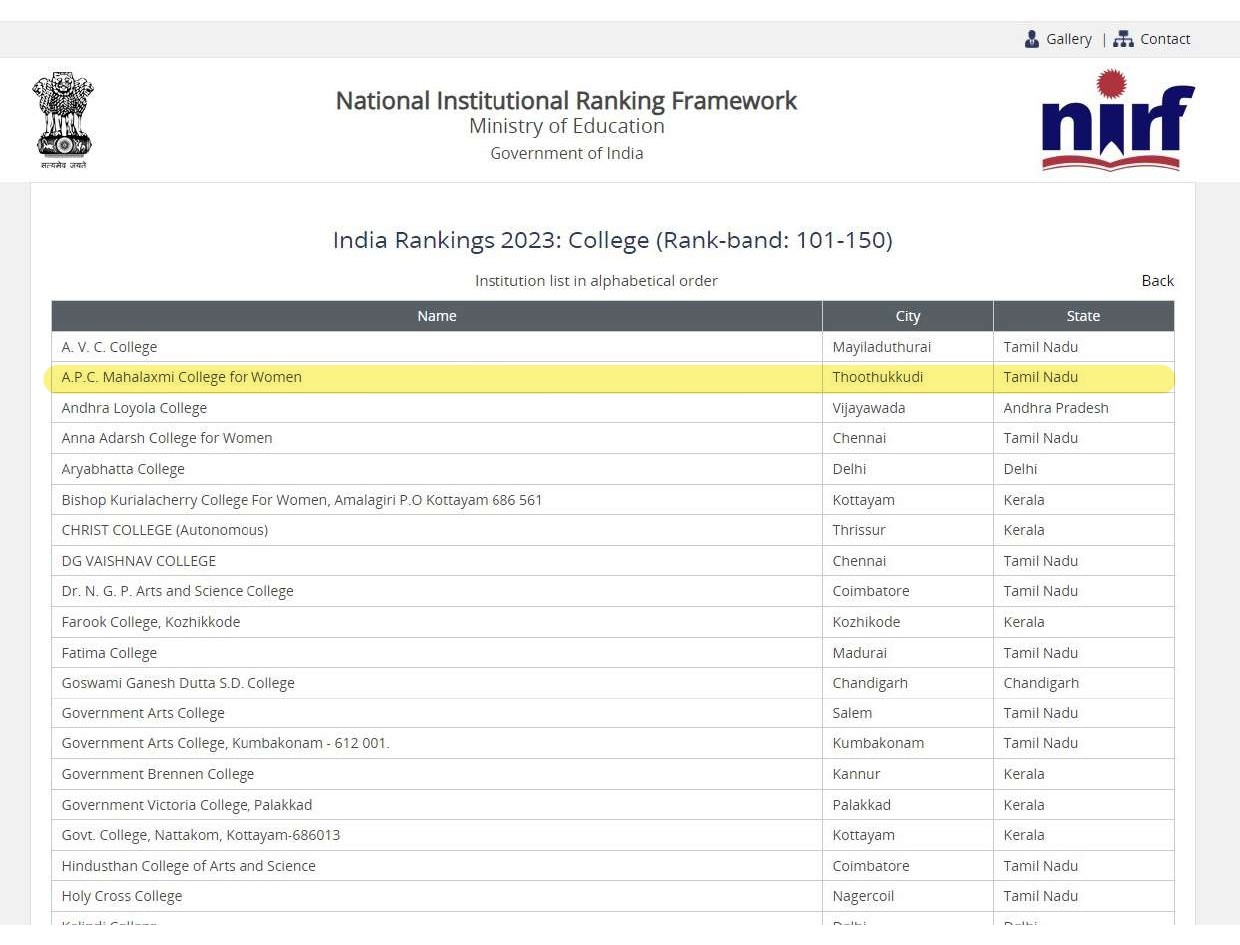Select A. V. C. College row name
Screen dimensions: 1240x945
109,347
